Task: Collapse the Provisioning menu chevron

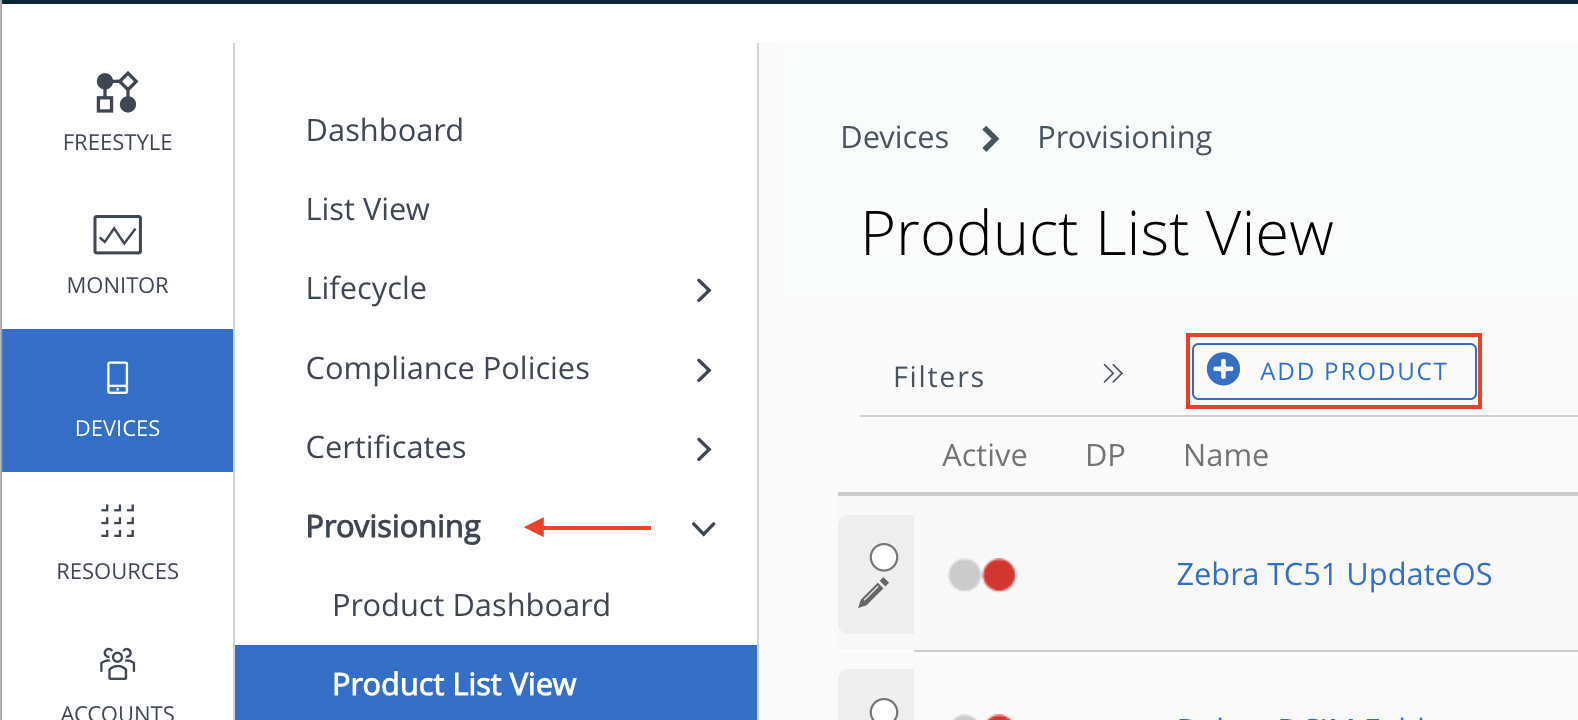Action: 704,528
